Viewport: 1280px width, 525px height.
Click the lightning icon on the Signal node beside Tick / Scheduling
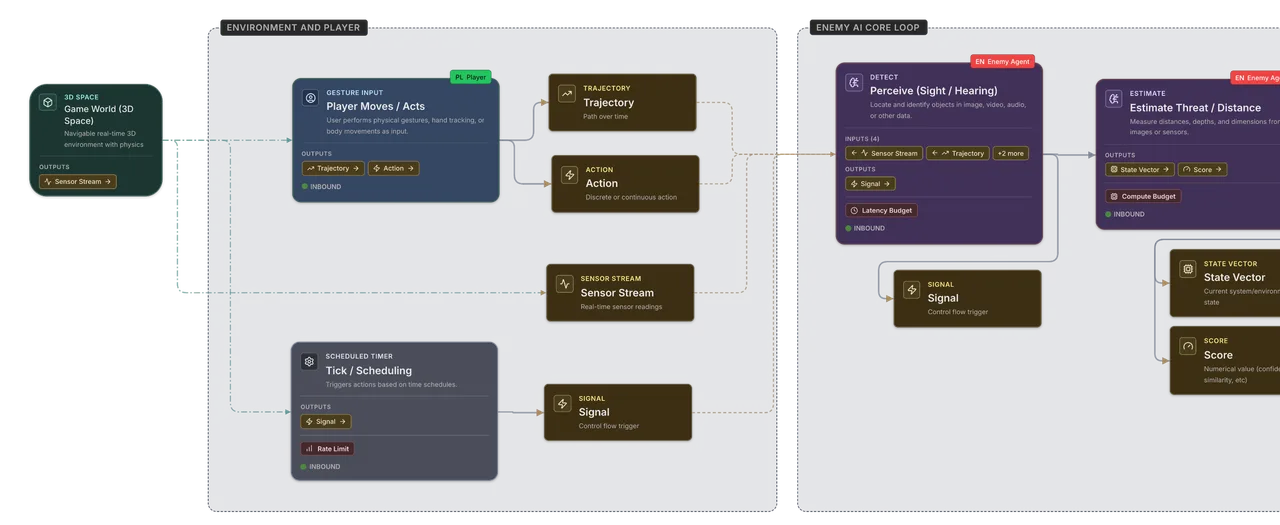click(563, 404)
